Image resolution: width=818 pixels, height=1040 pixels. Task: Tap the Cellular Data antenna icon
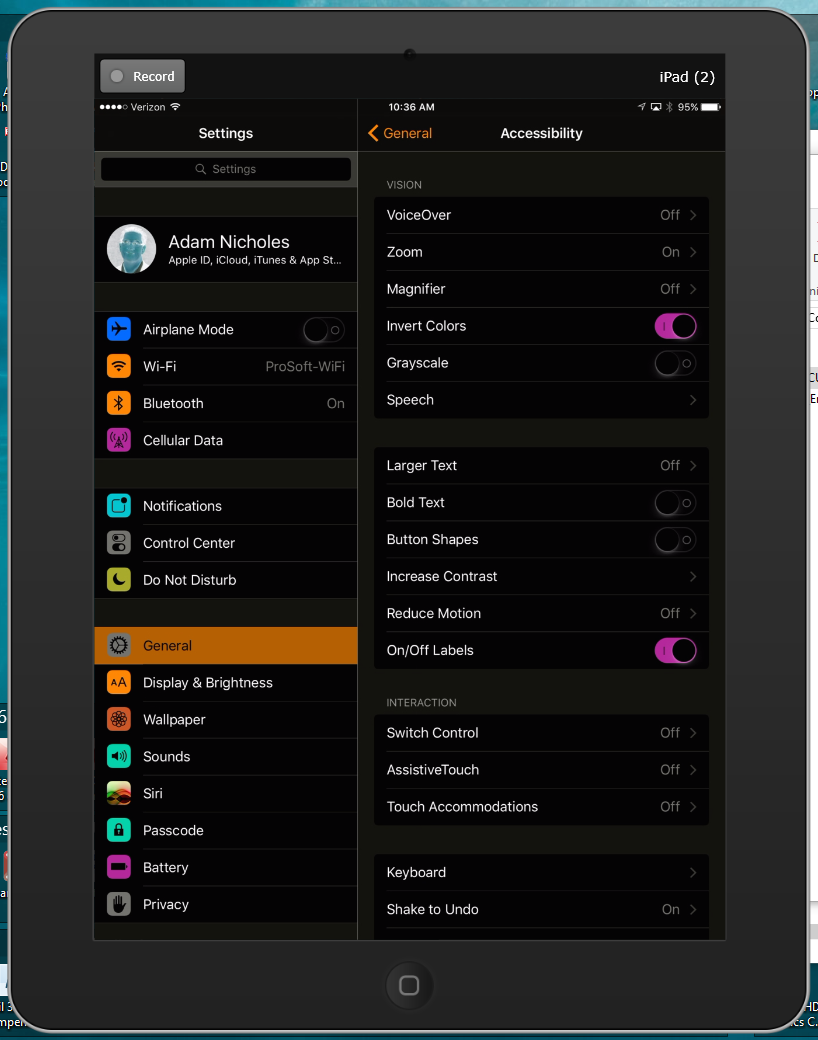coord(119,440)
